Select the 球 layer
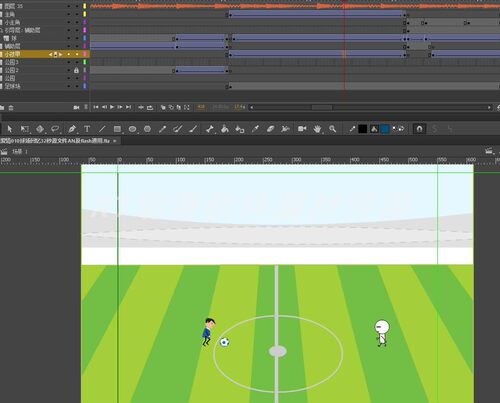Screen dimensions: 500x403 [14, 38]
